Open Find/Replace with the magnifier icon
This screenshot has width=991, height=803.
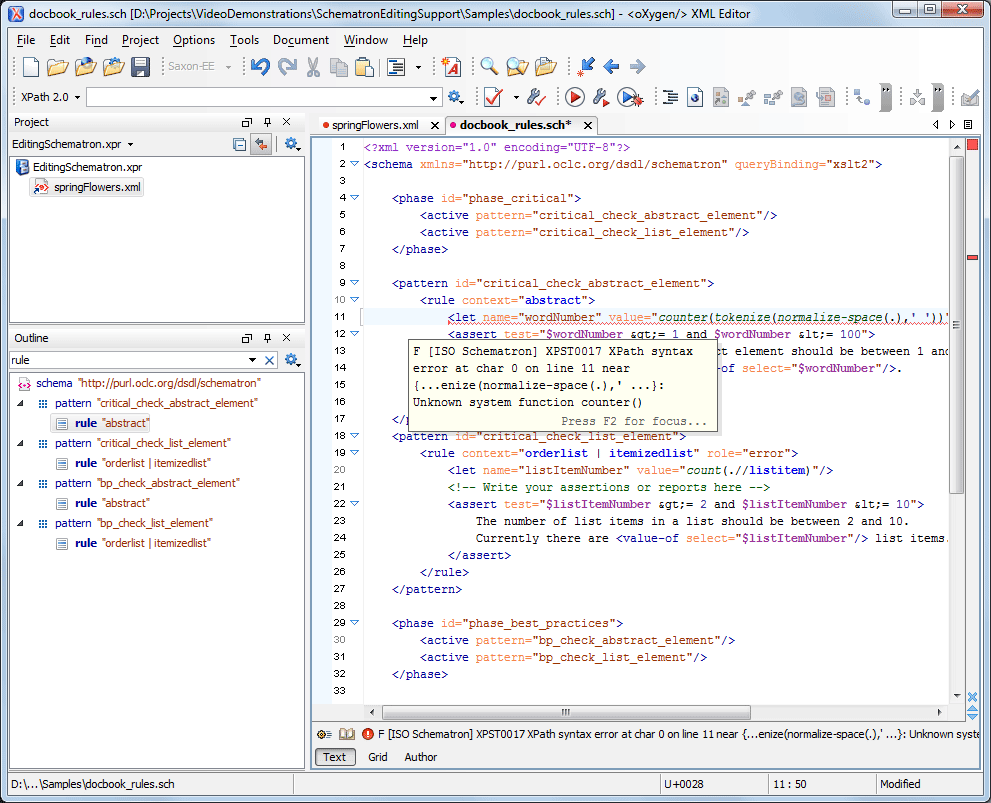point(489,66)
